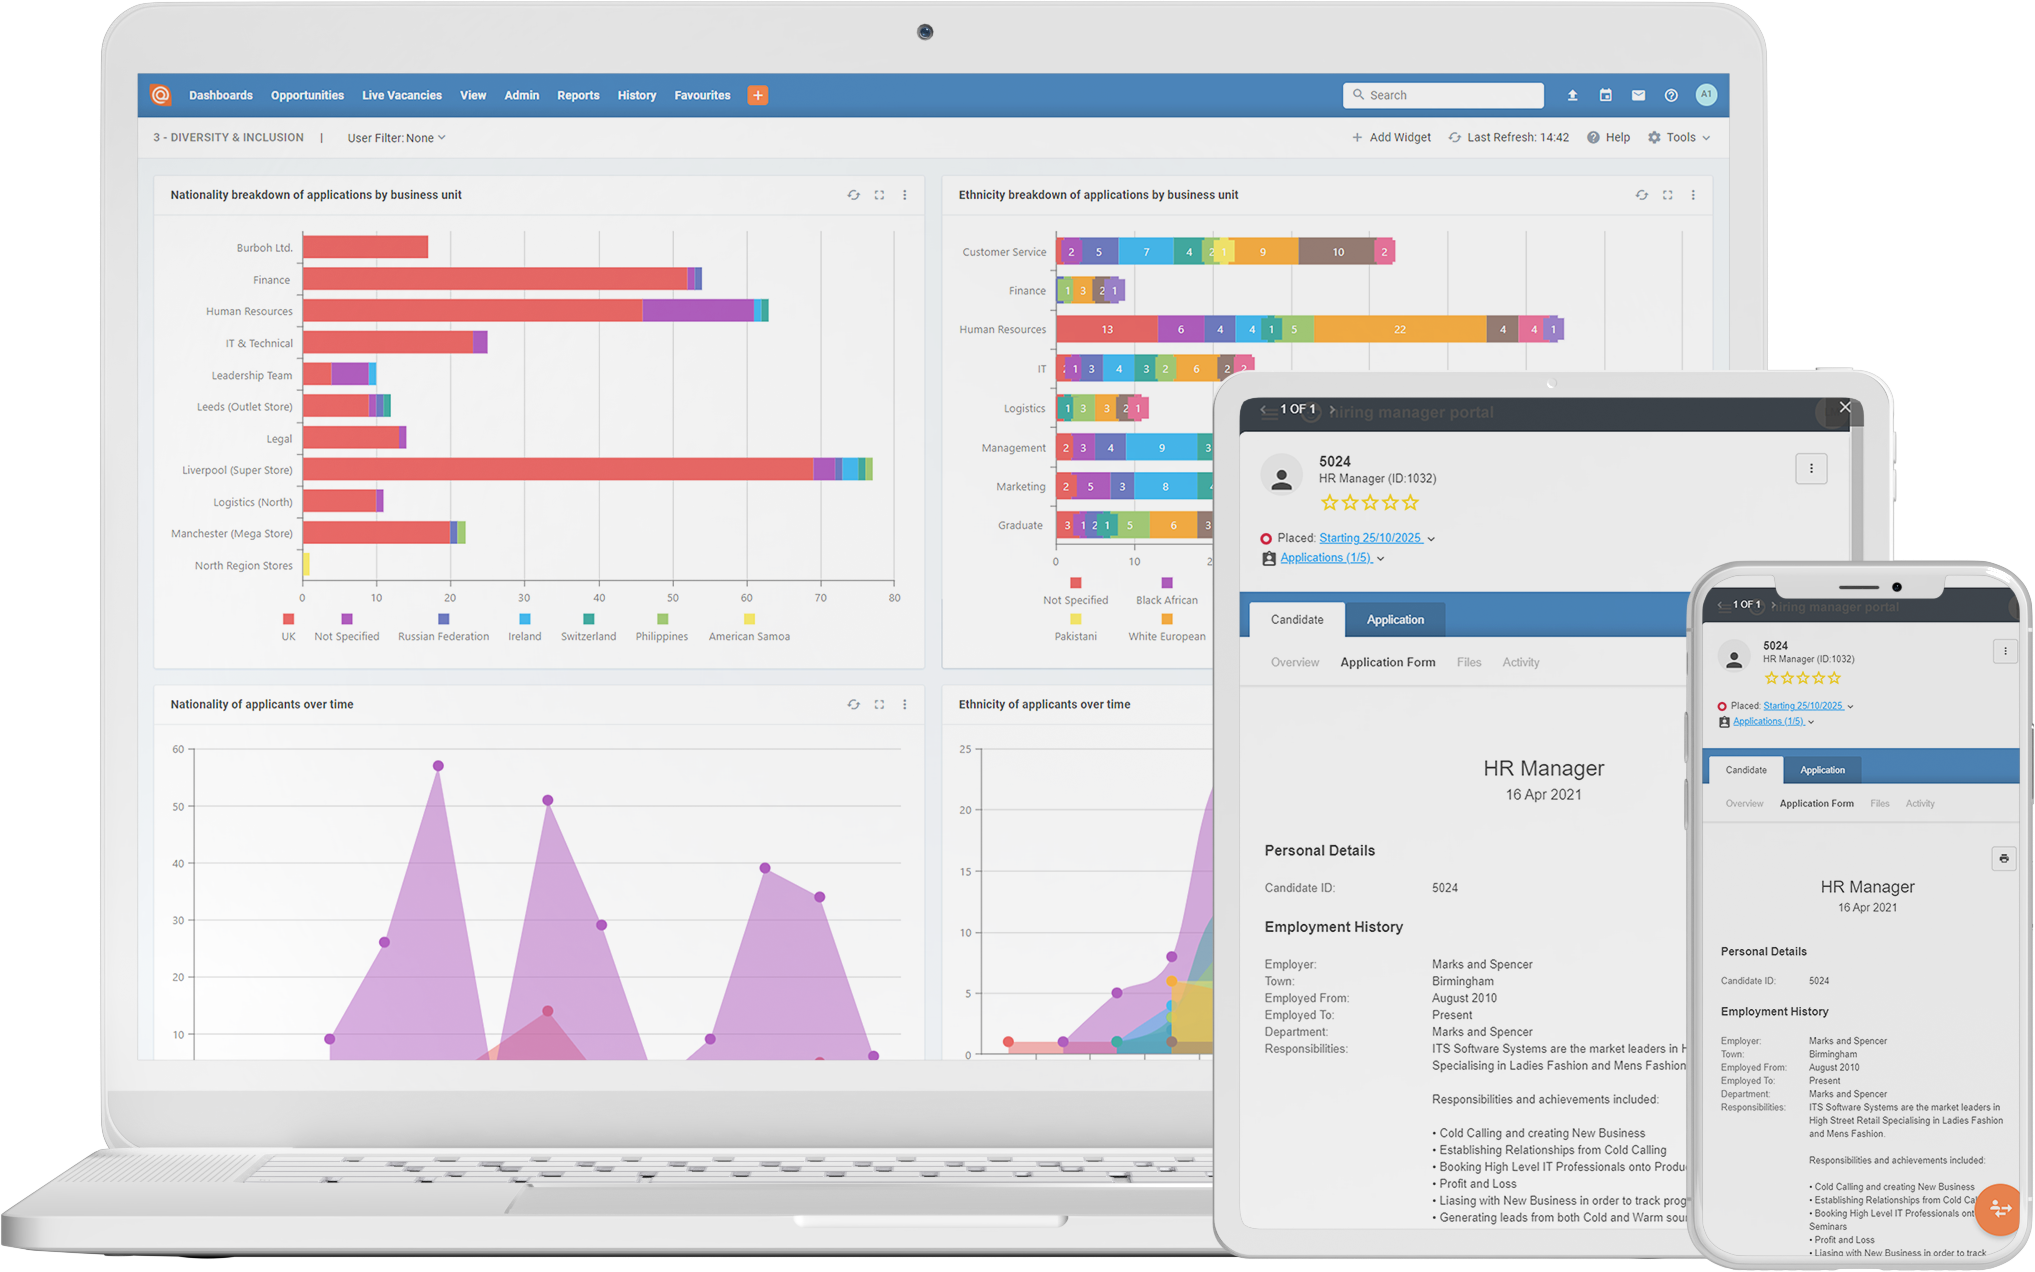The width and height of the screenshot is (2035, 1272).
Task: Open Starting 25/10/2025 link on tablet
Action: (x=1369, y=538)
